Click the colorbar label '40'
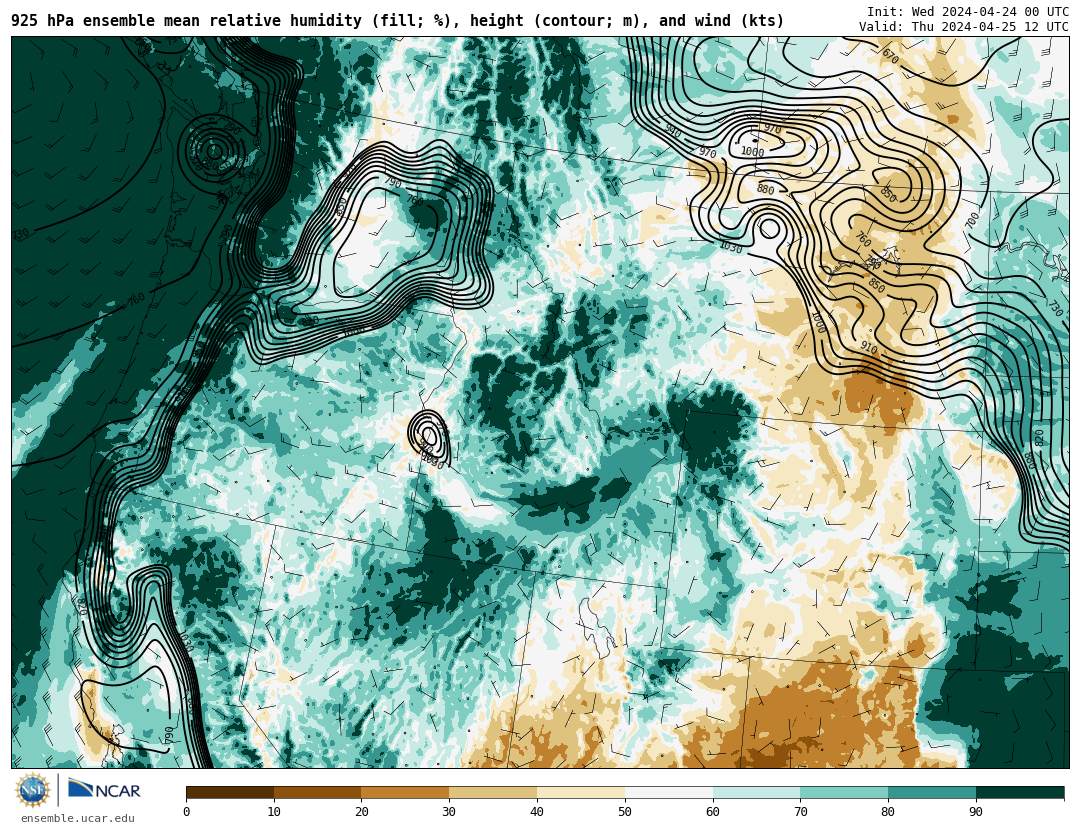 537,812
